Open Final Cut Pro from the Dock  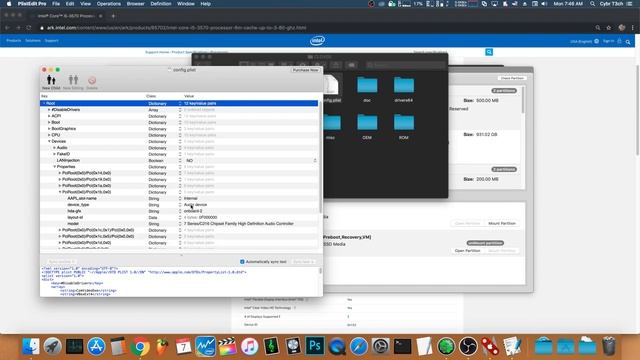(x=227, y=347)
